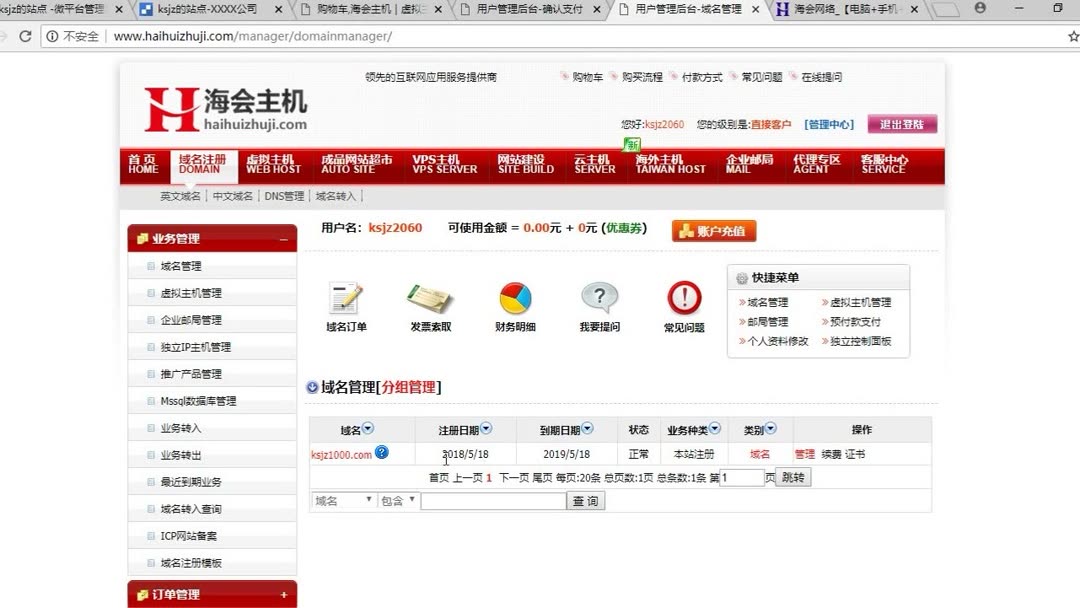This screenshot has height=608, width=1080.
Task: Click the 退出登录 logout button
Action: (x=901, y=122)
